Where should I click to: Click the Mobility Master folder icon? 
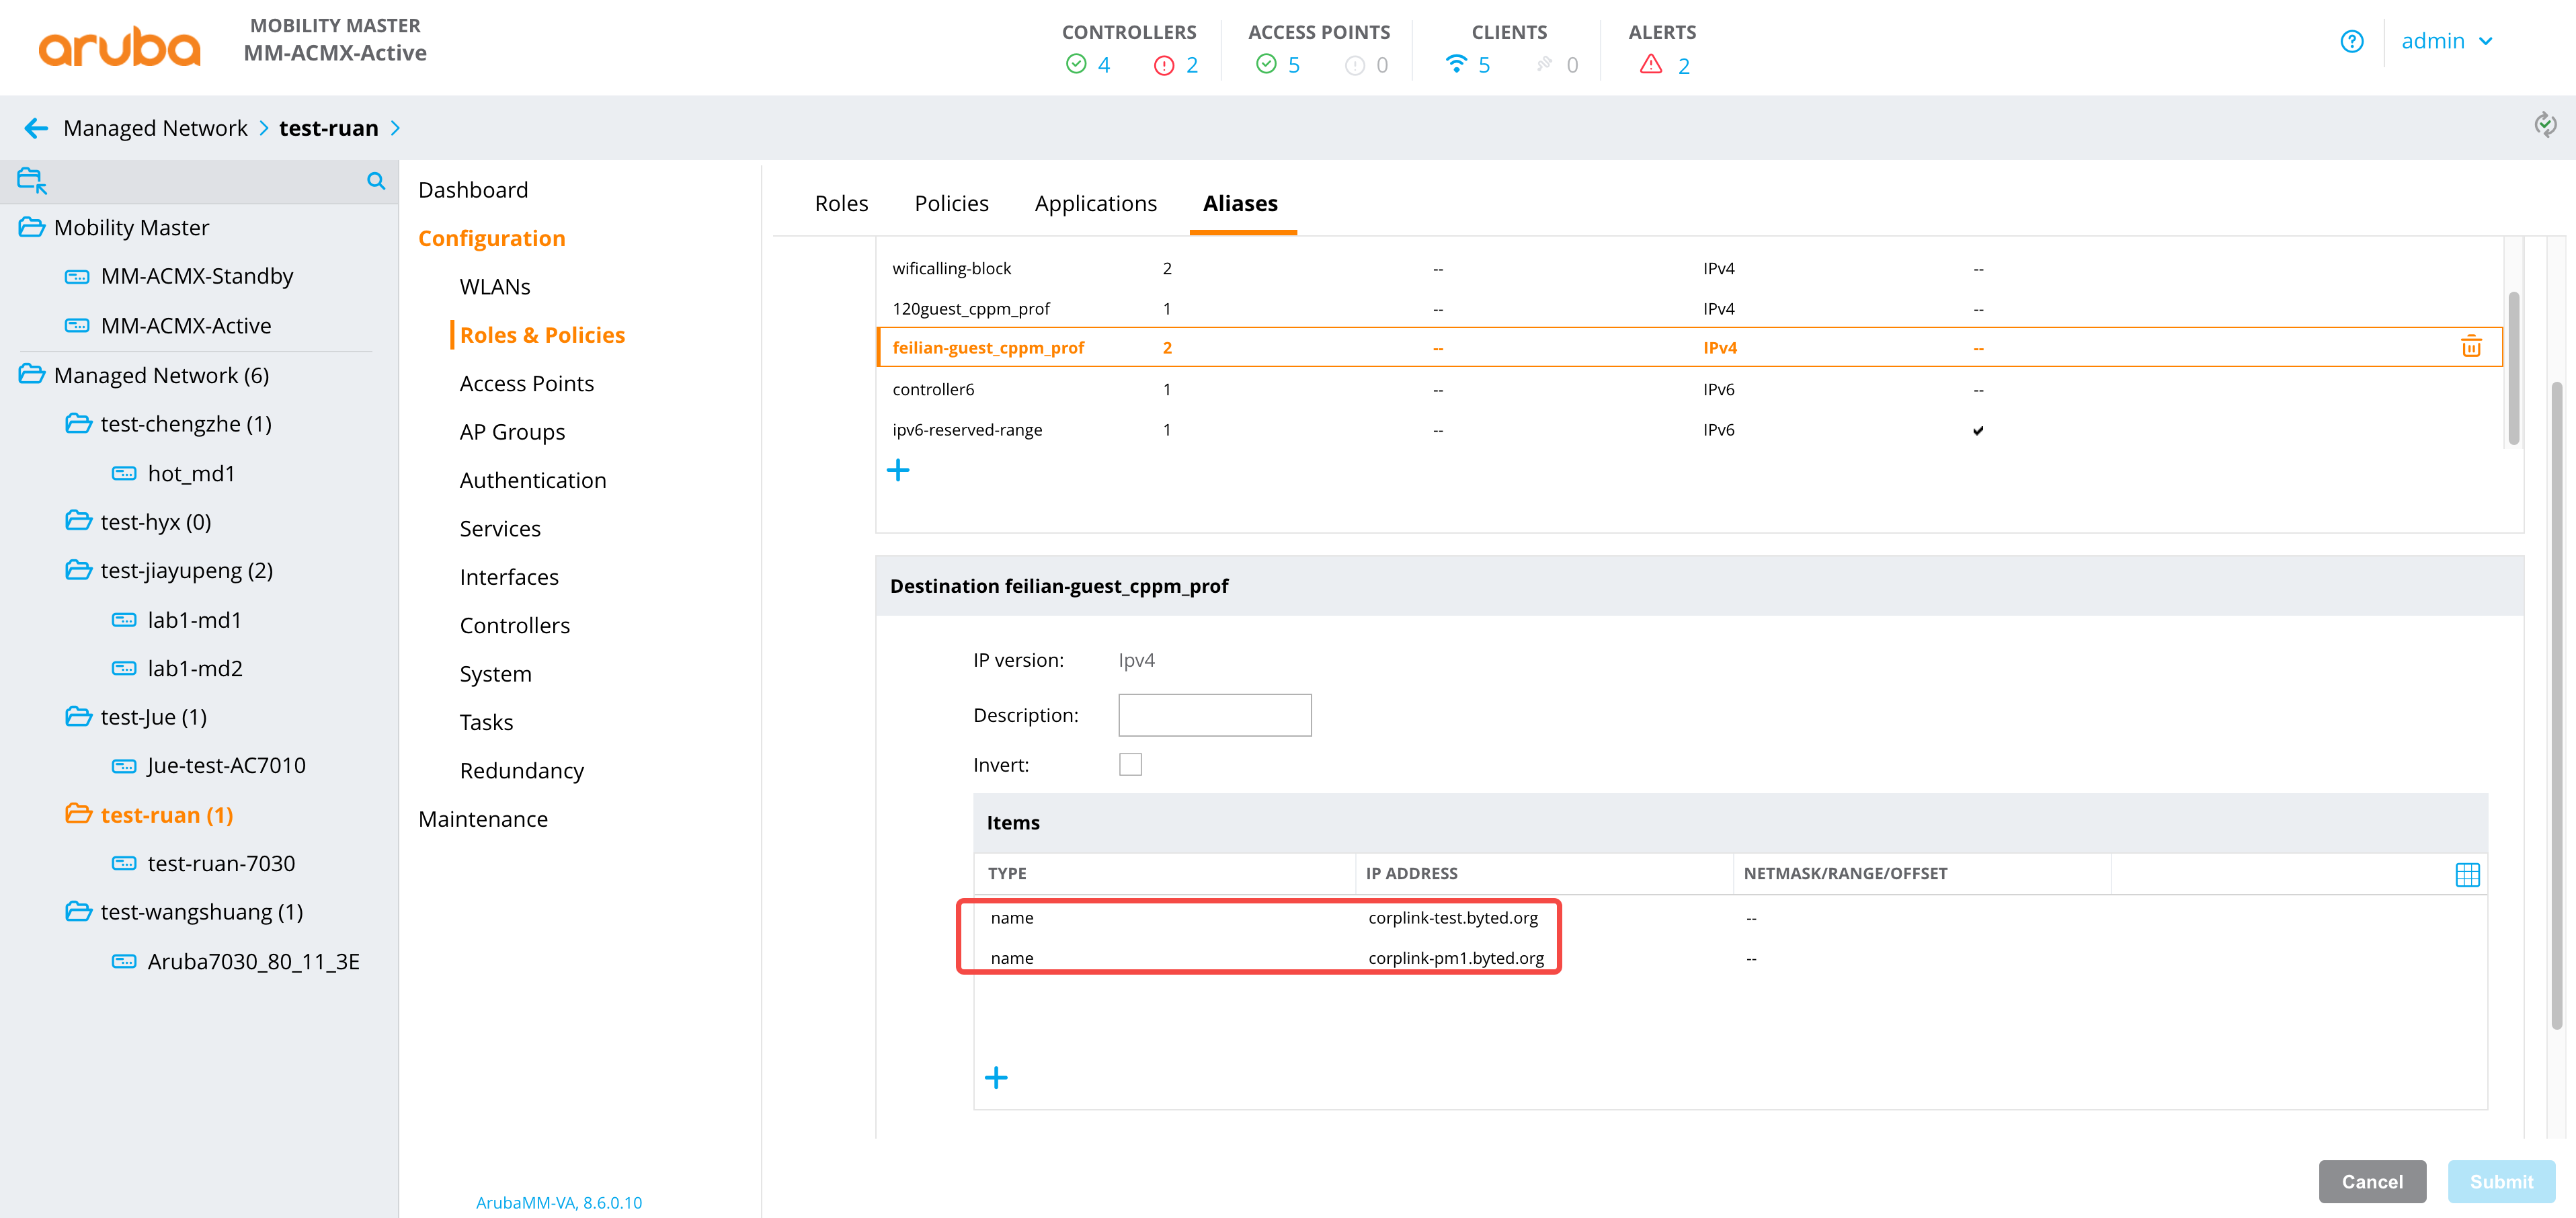pos(32,227)
